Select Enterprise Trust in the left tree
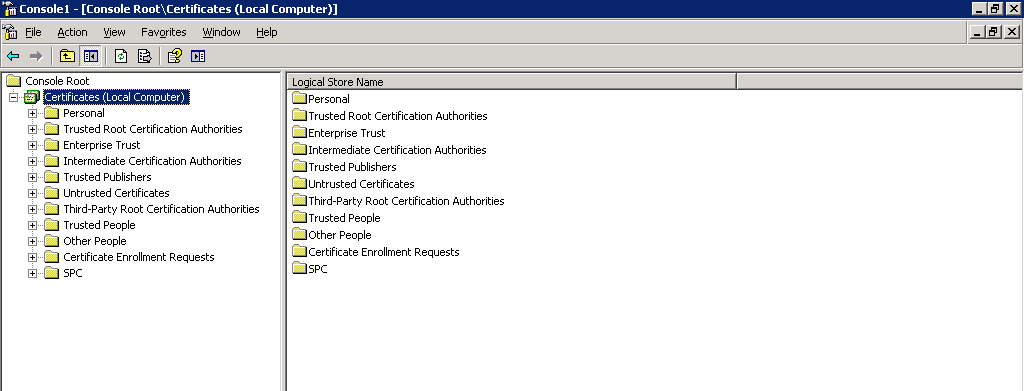 point(102,145)
